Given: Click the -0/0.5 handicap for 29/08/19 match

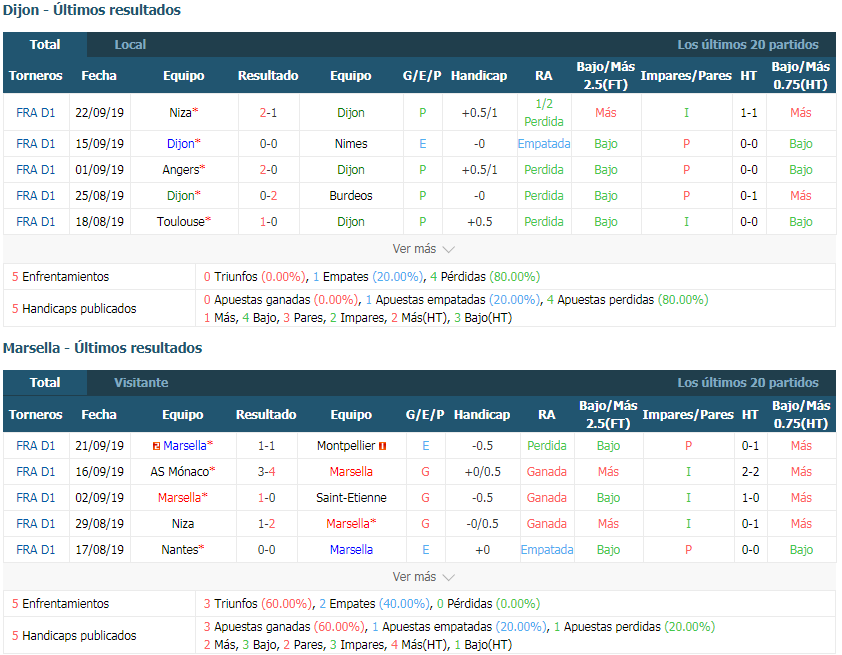Looking at the screenshot, I should 482,524.
